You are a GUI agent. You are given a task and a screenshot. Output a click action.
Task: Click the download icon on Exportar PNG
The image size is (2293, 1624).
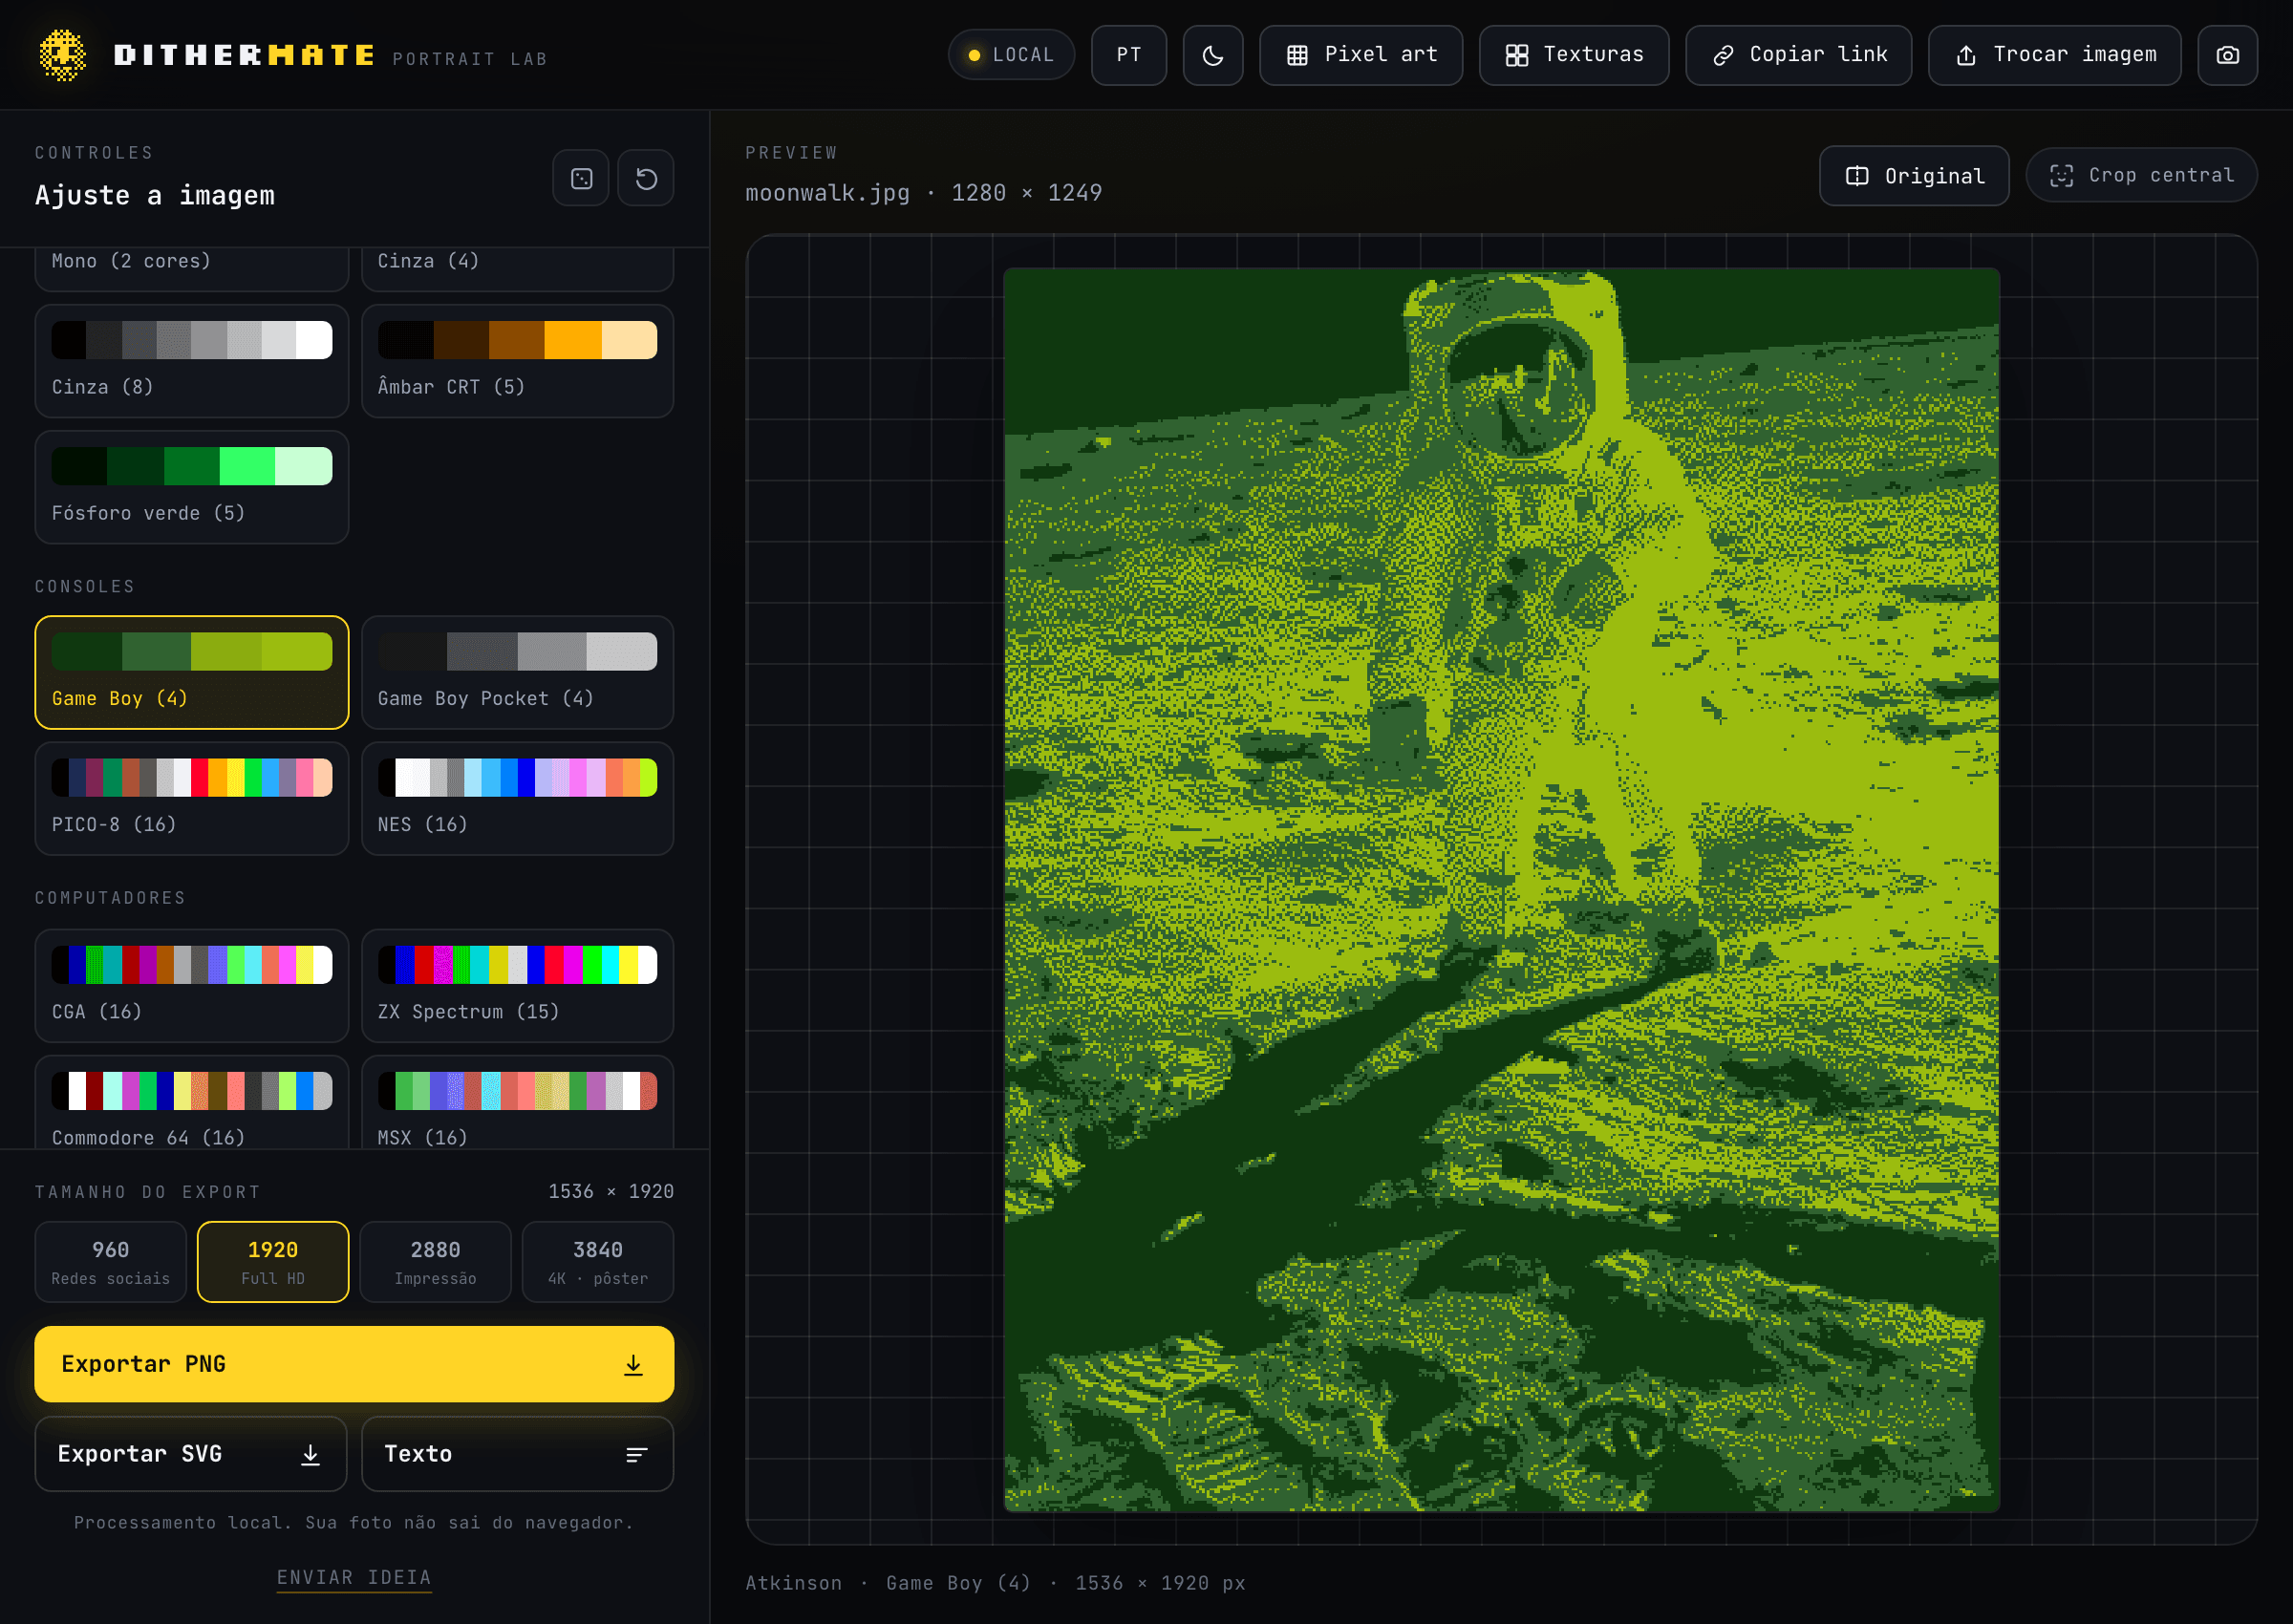point(633,1365)
